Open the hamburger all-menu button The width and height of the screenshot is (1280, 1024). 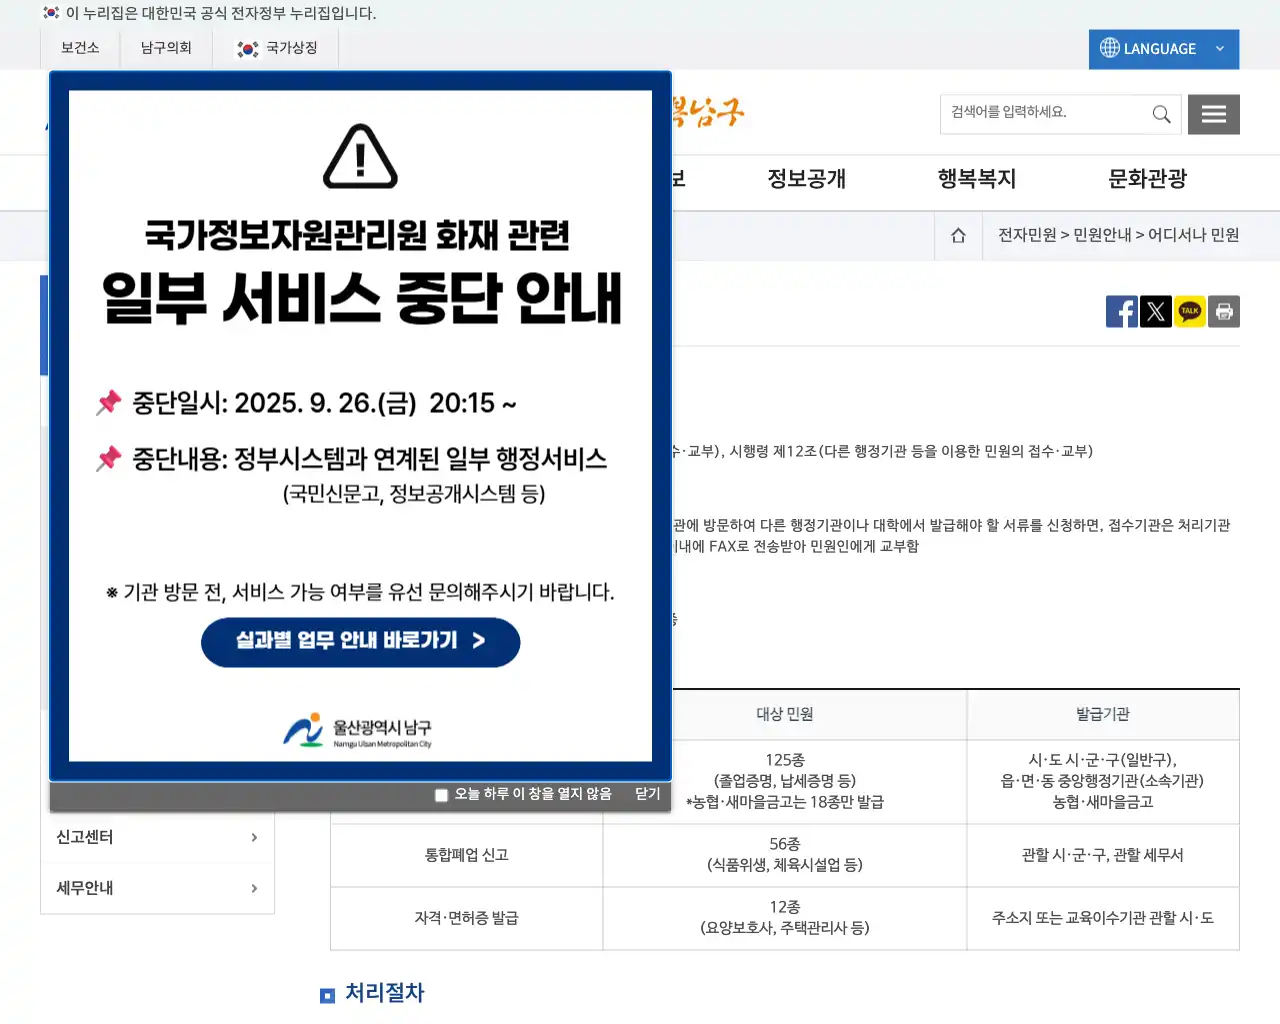1214,114
